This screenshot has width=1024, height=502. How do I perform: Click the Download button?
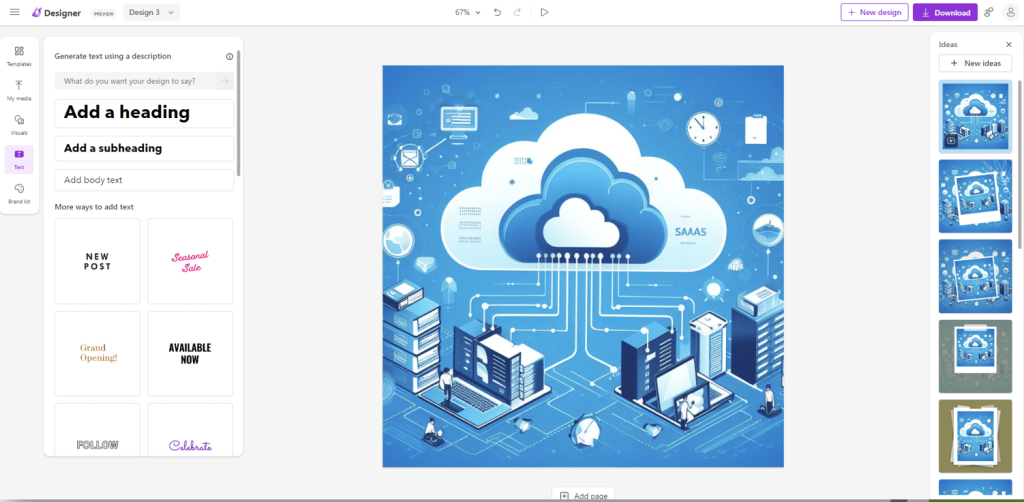tap(945, 12)
